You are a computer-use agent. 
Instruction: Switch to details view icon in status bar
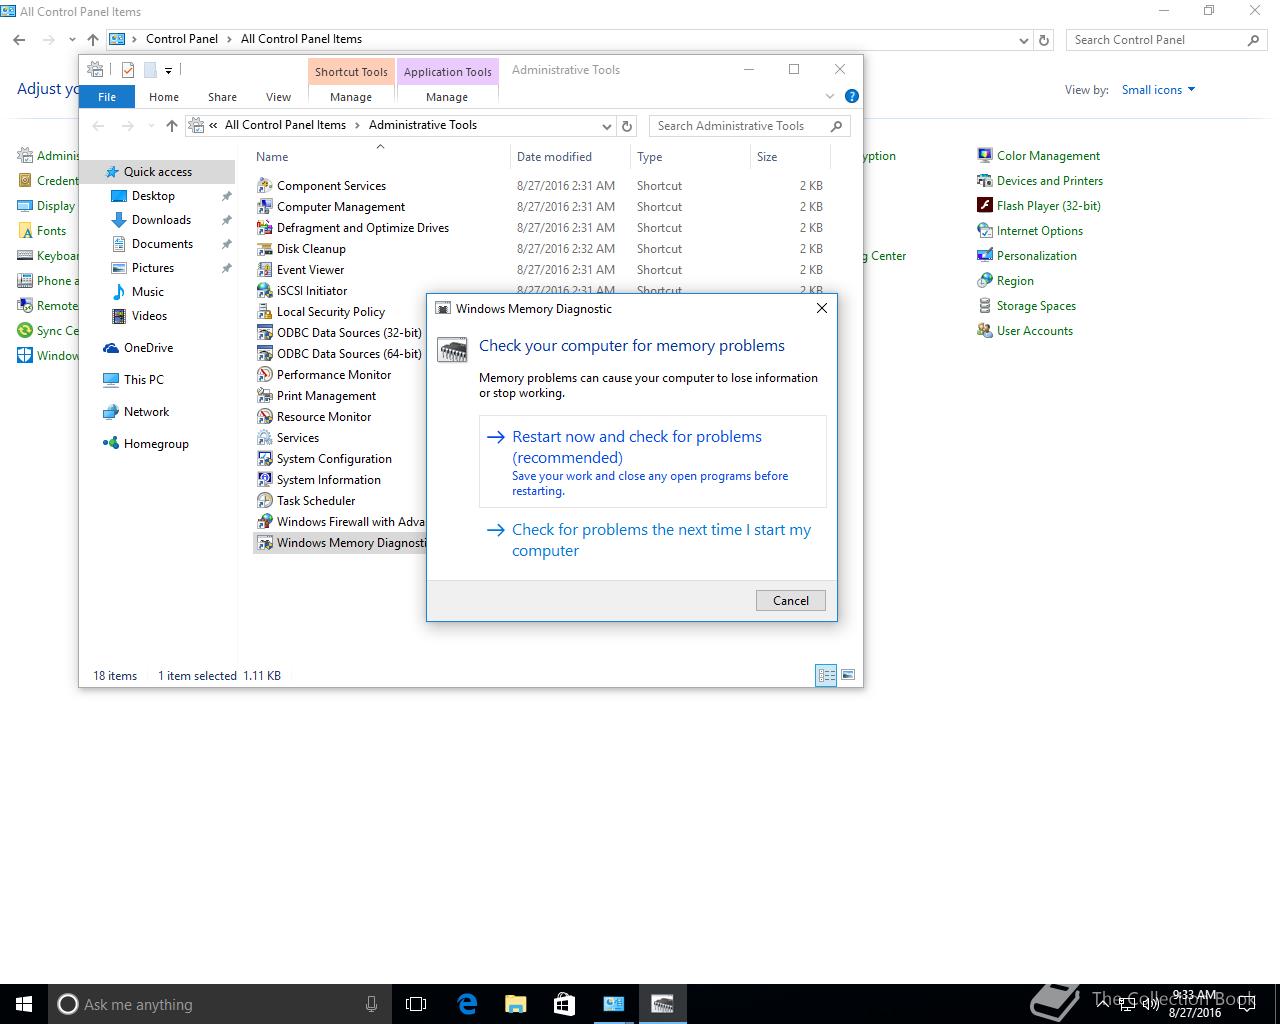[x=826, y=675]
